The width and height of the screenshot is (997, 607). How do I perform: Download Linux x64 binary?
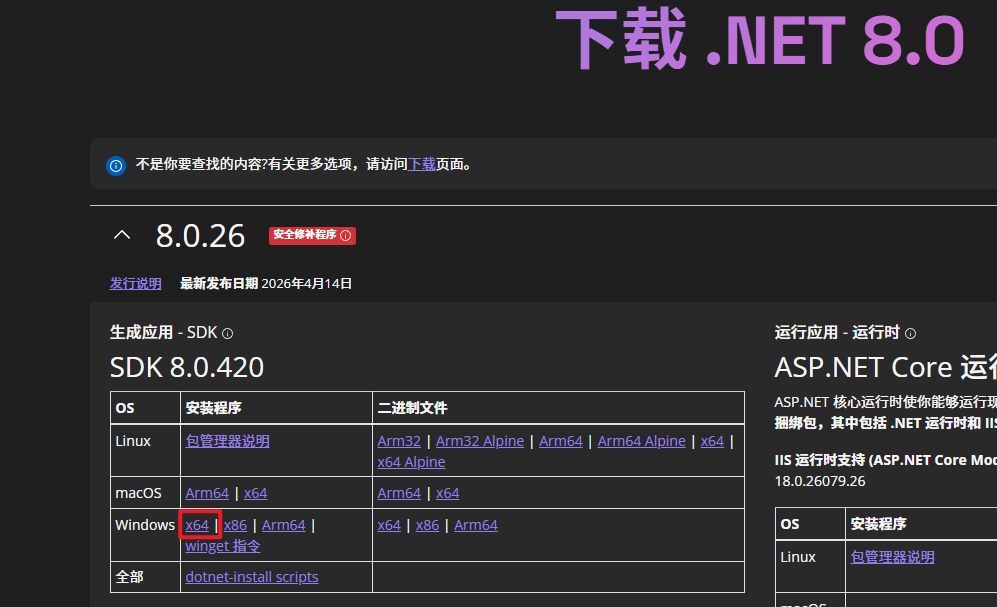[712, 441]
